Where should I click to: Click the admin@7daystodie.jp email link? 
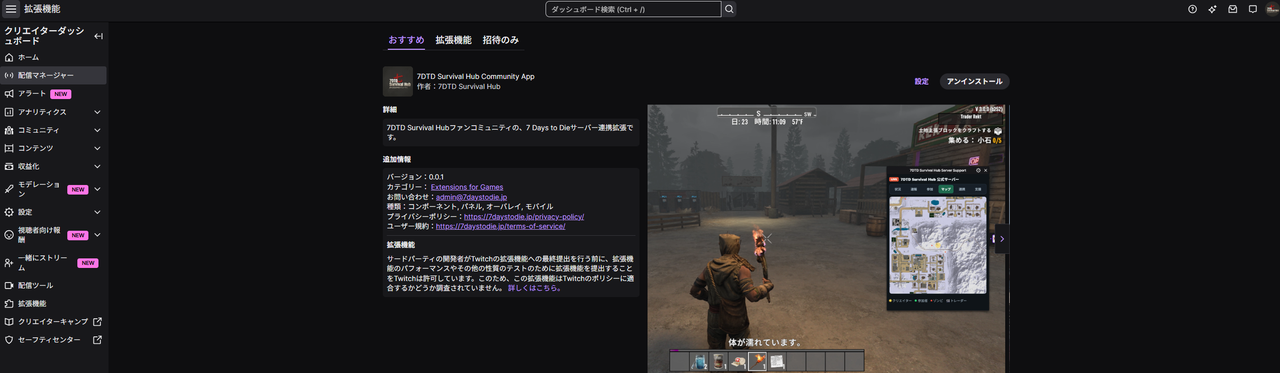tap(472, 197)
